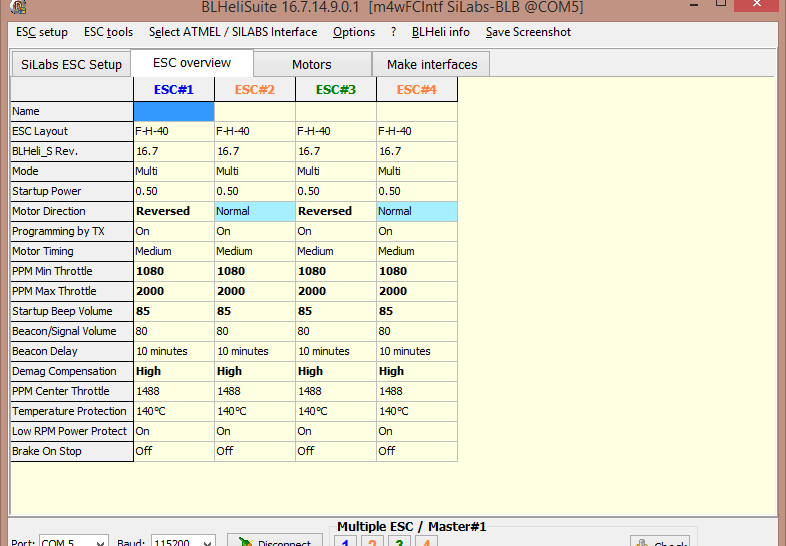
Task: Click the Name cell for ESC#4
Action: tap(417, 111)
